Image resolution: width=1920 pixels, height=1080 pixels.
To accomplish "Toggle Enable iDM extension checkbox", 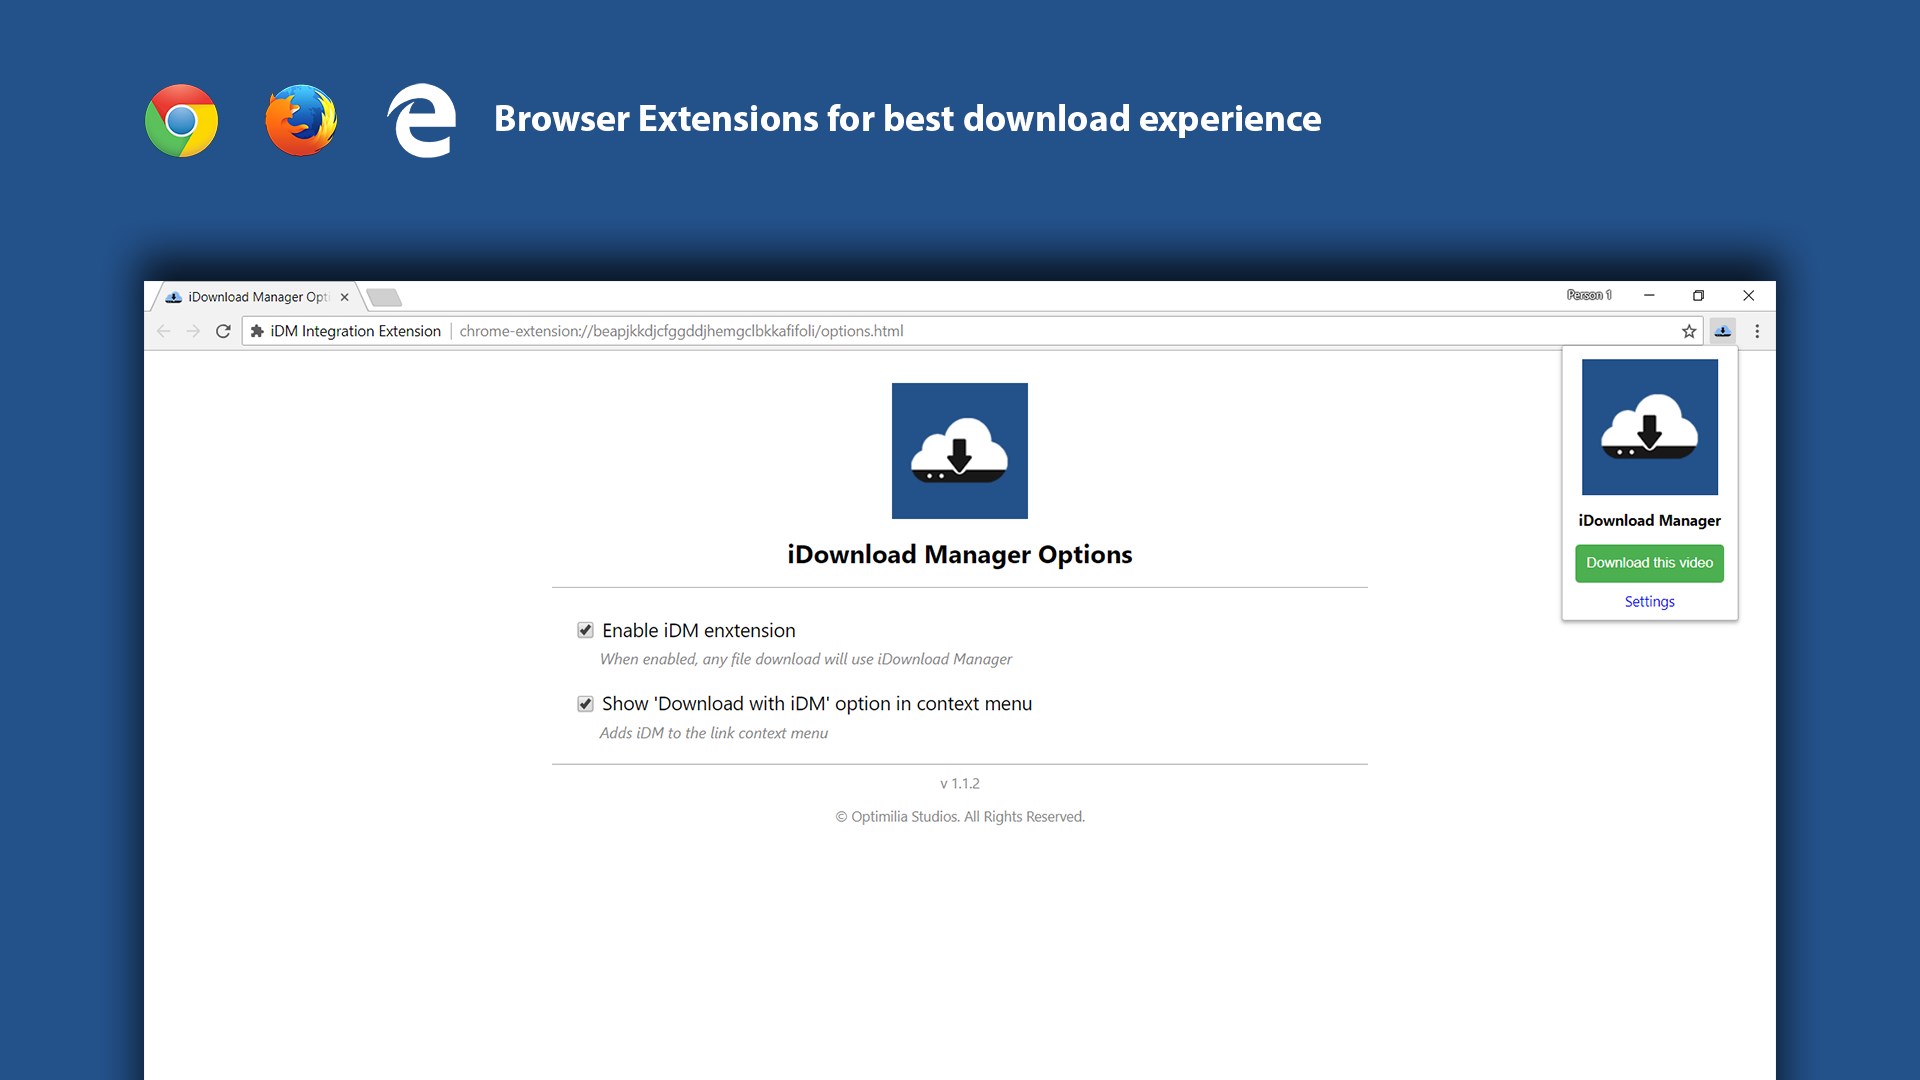I will click(x=586, y=630).
